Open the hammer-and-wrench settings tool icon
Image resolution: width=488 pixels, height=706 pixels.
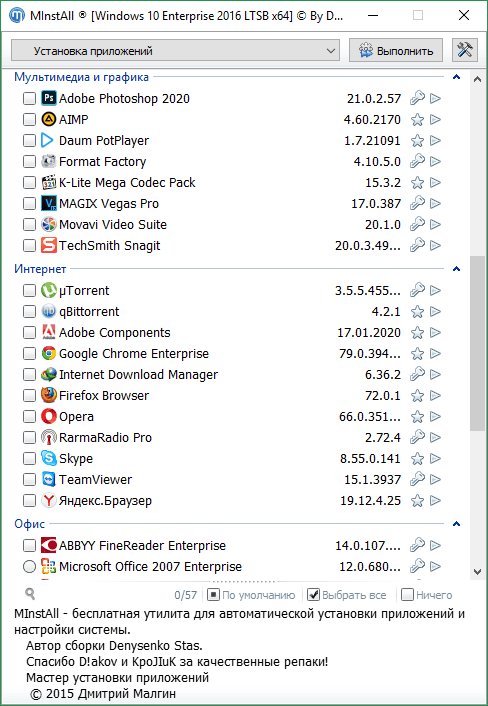click(x=465, y=50)
